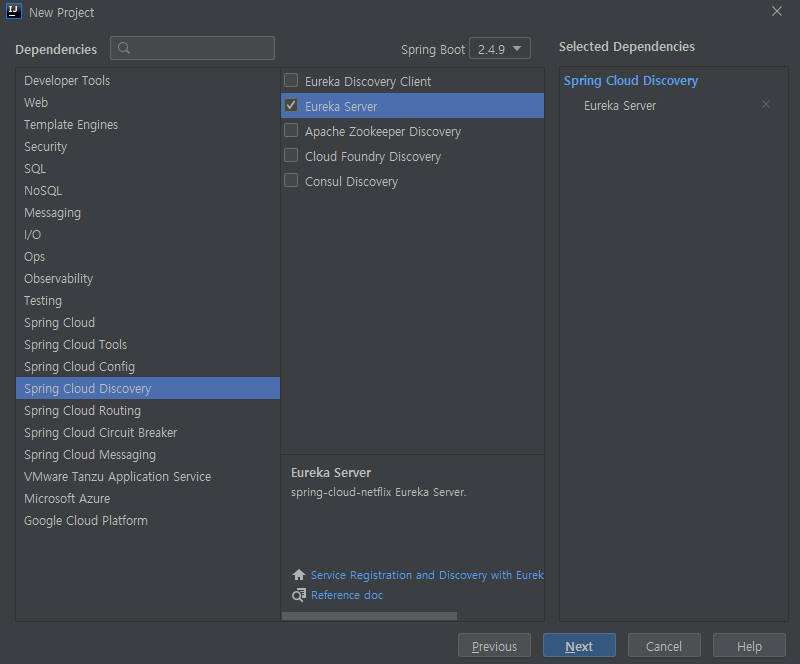Open the Testing category
Viewport: 800px width, 664px height.
(x=148, y=300)
